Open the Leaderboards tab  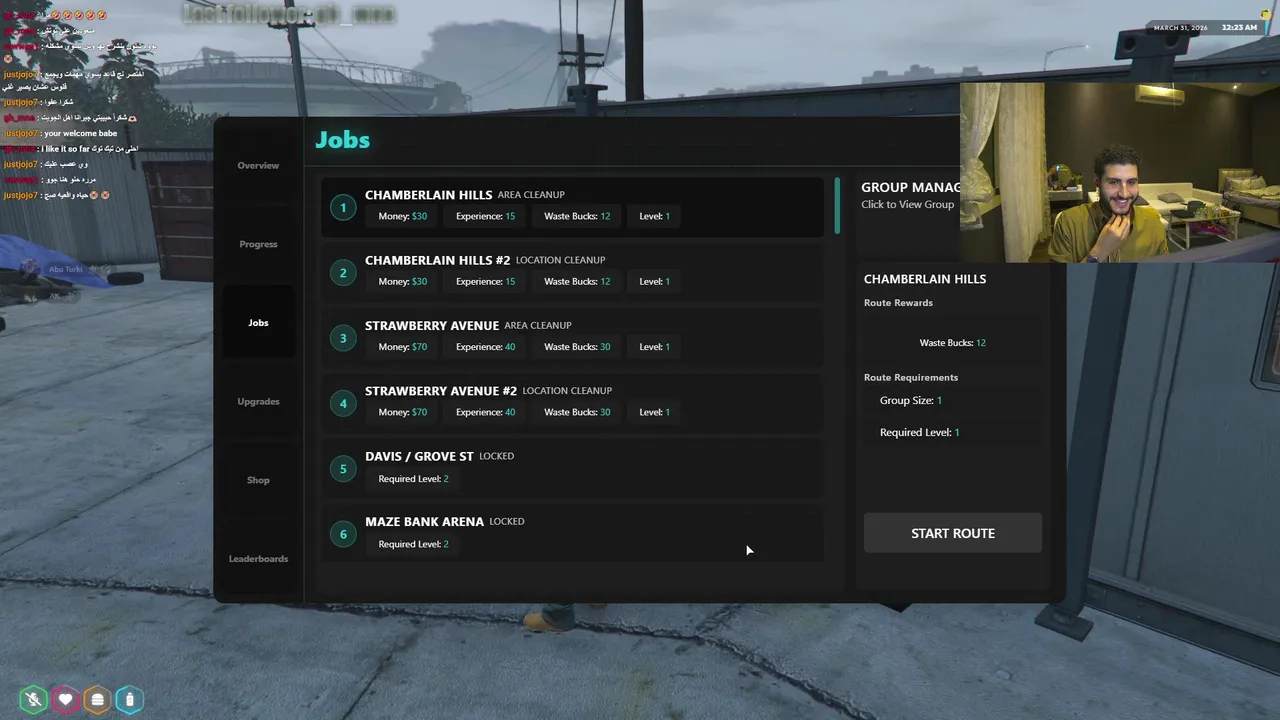pyautogui.click(x=258, y=558)
